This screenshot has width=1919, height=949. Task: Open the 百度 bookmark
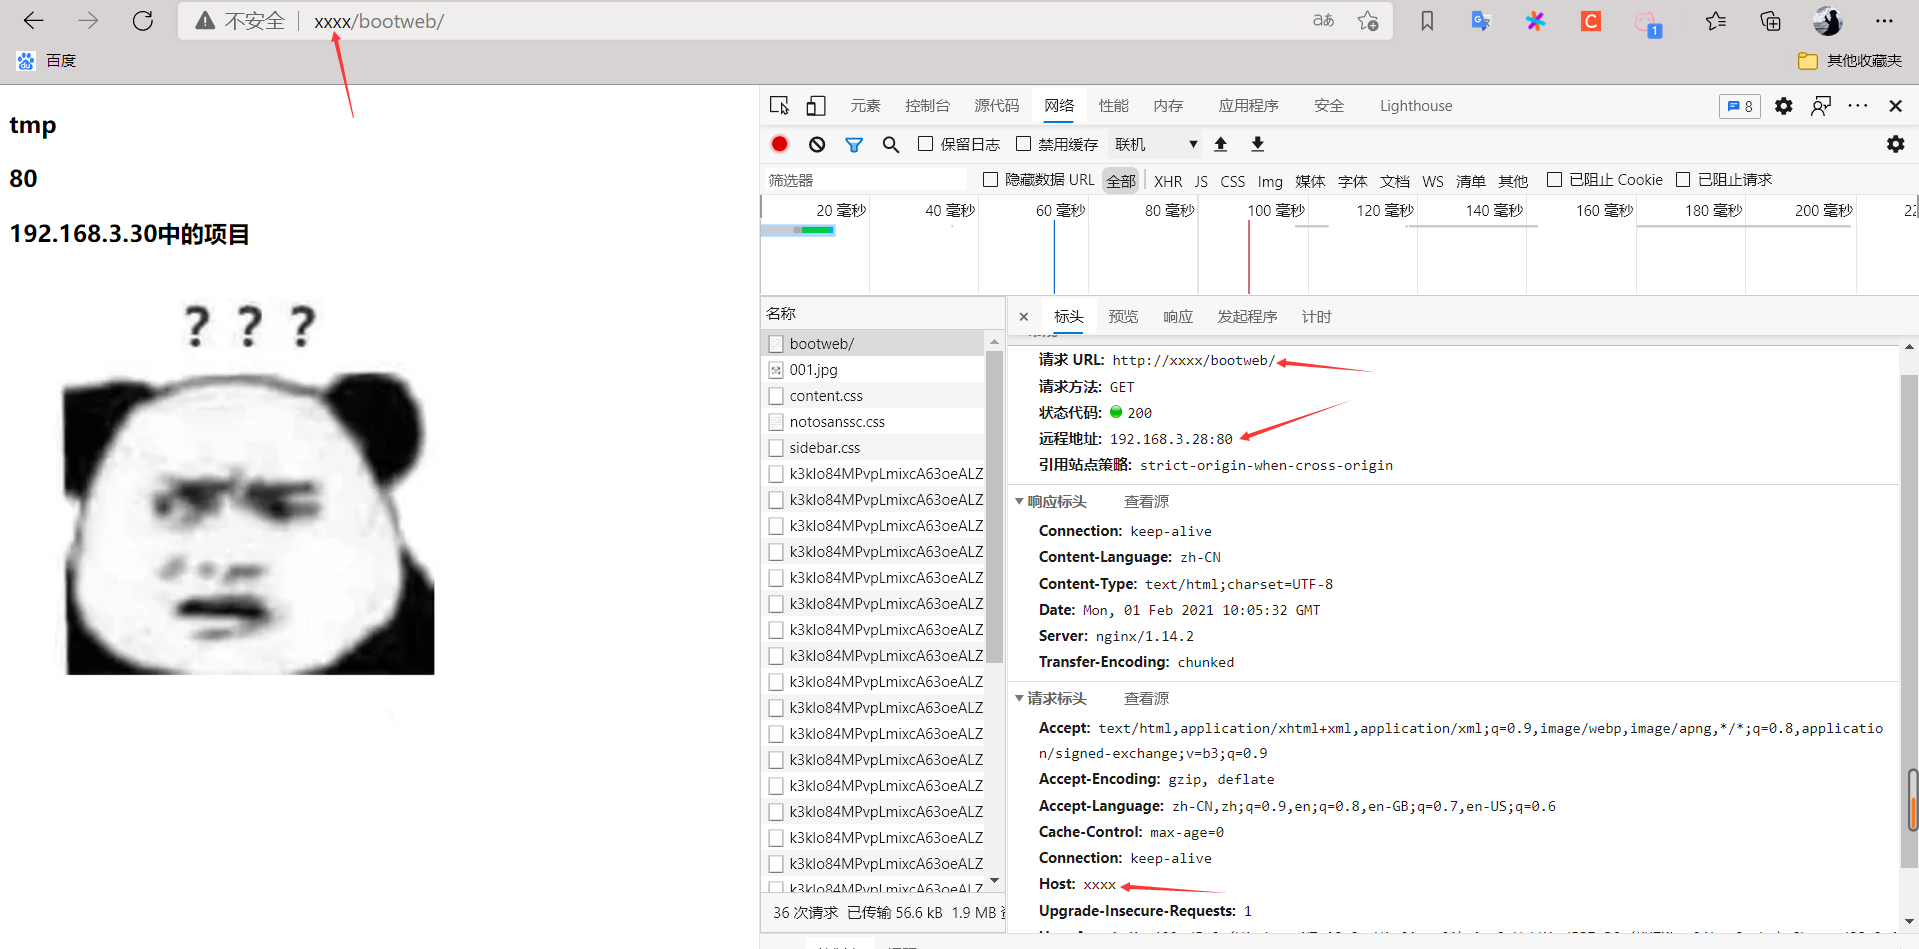46,60
